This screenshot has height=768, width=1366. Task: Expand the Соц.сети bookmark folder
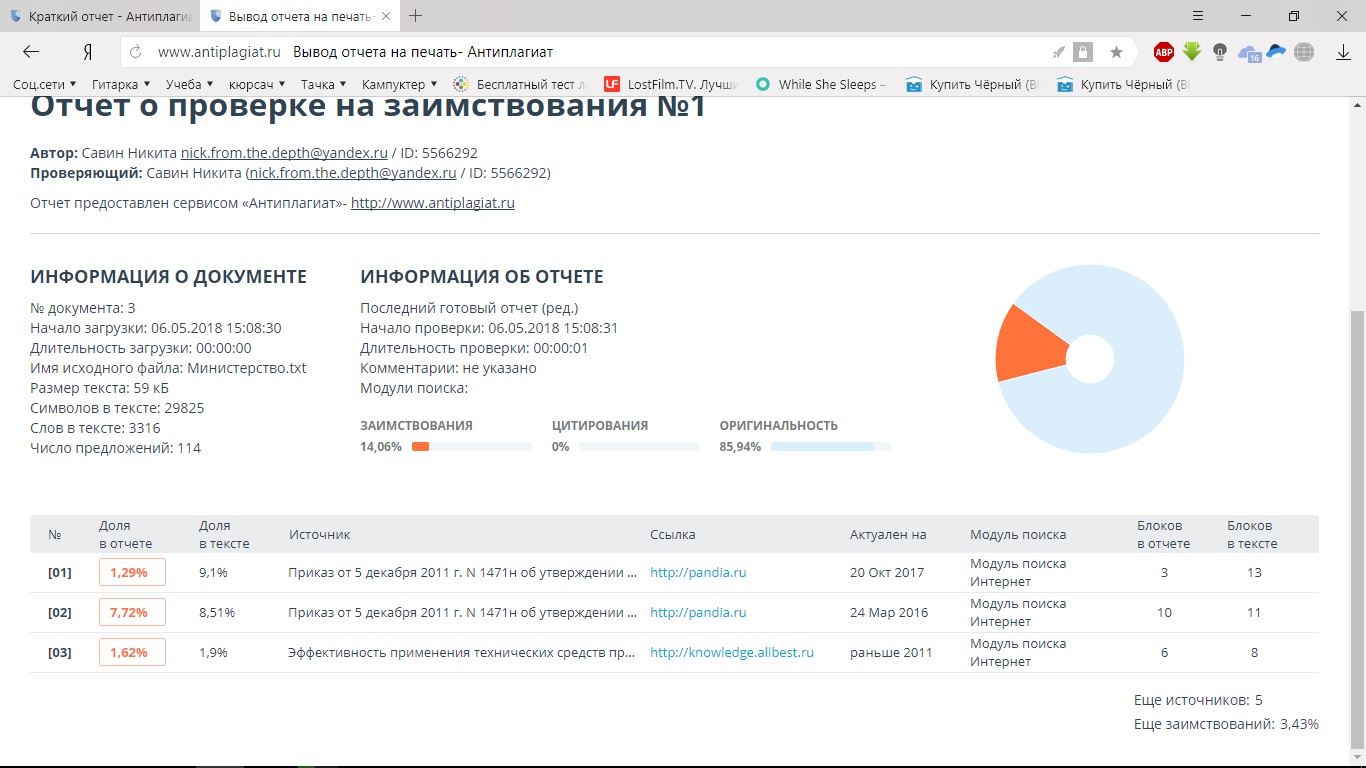pos(45,85)
